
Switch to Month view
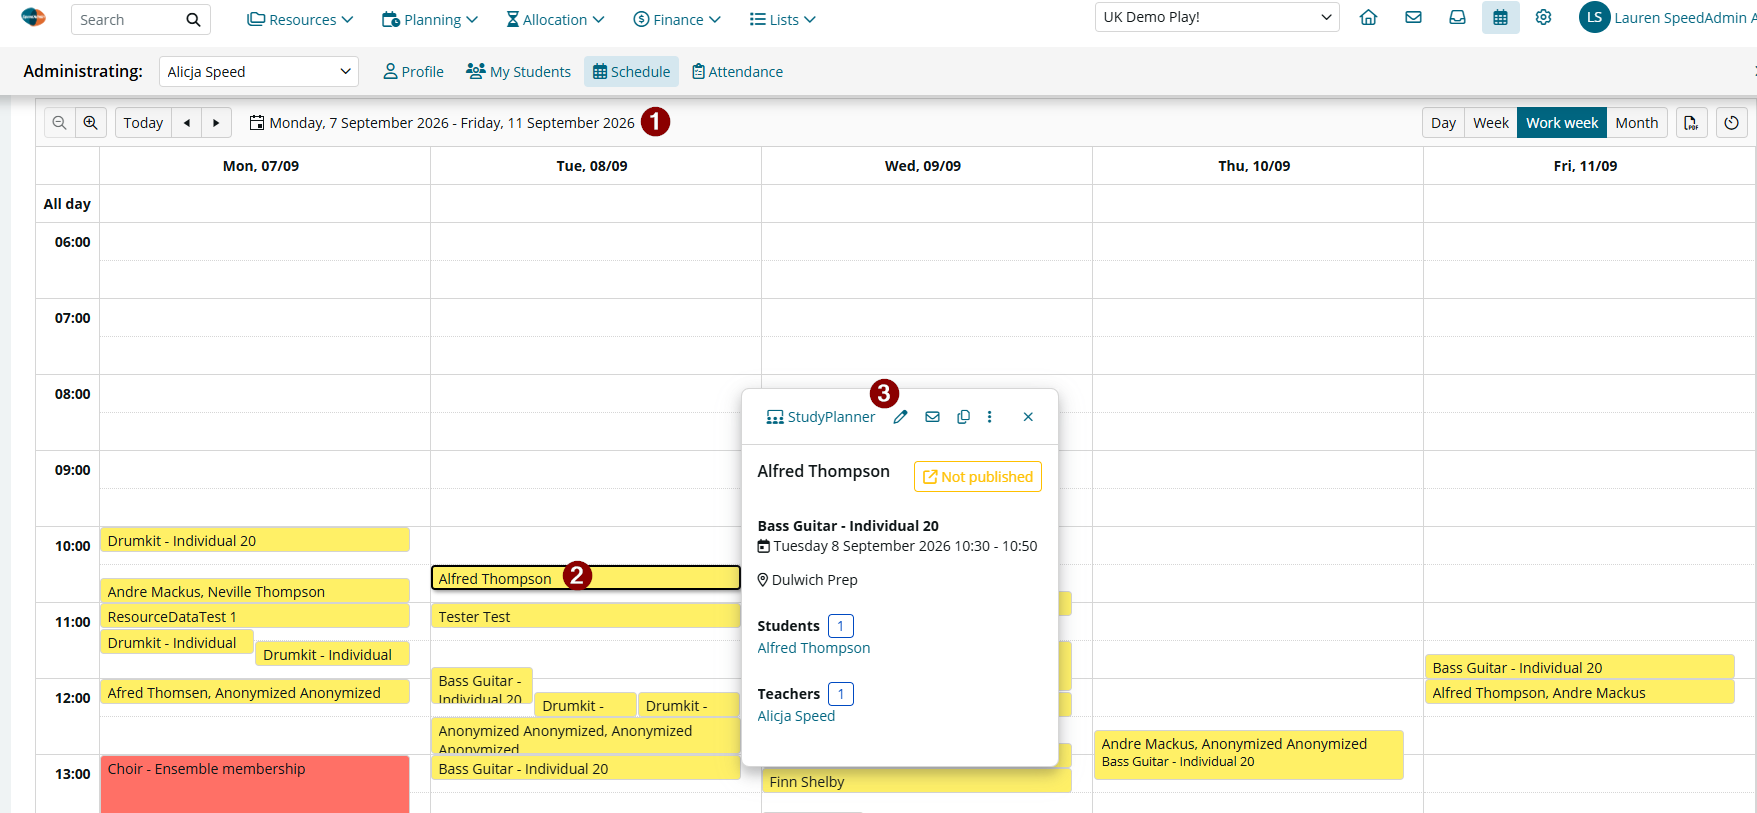point(1637,123)
